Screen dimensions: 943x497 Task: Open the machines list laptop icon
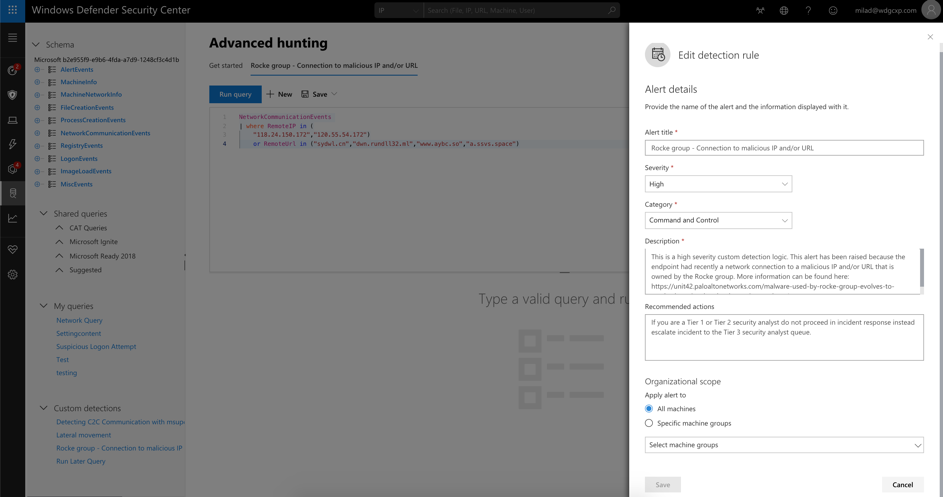(x=13, y=120)
